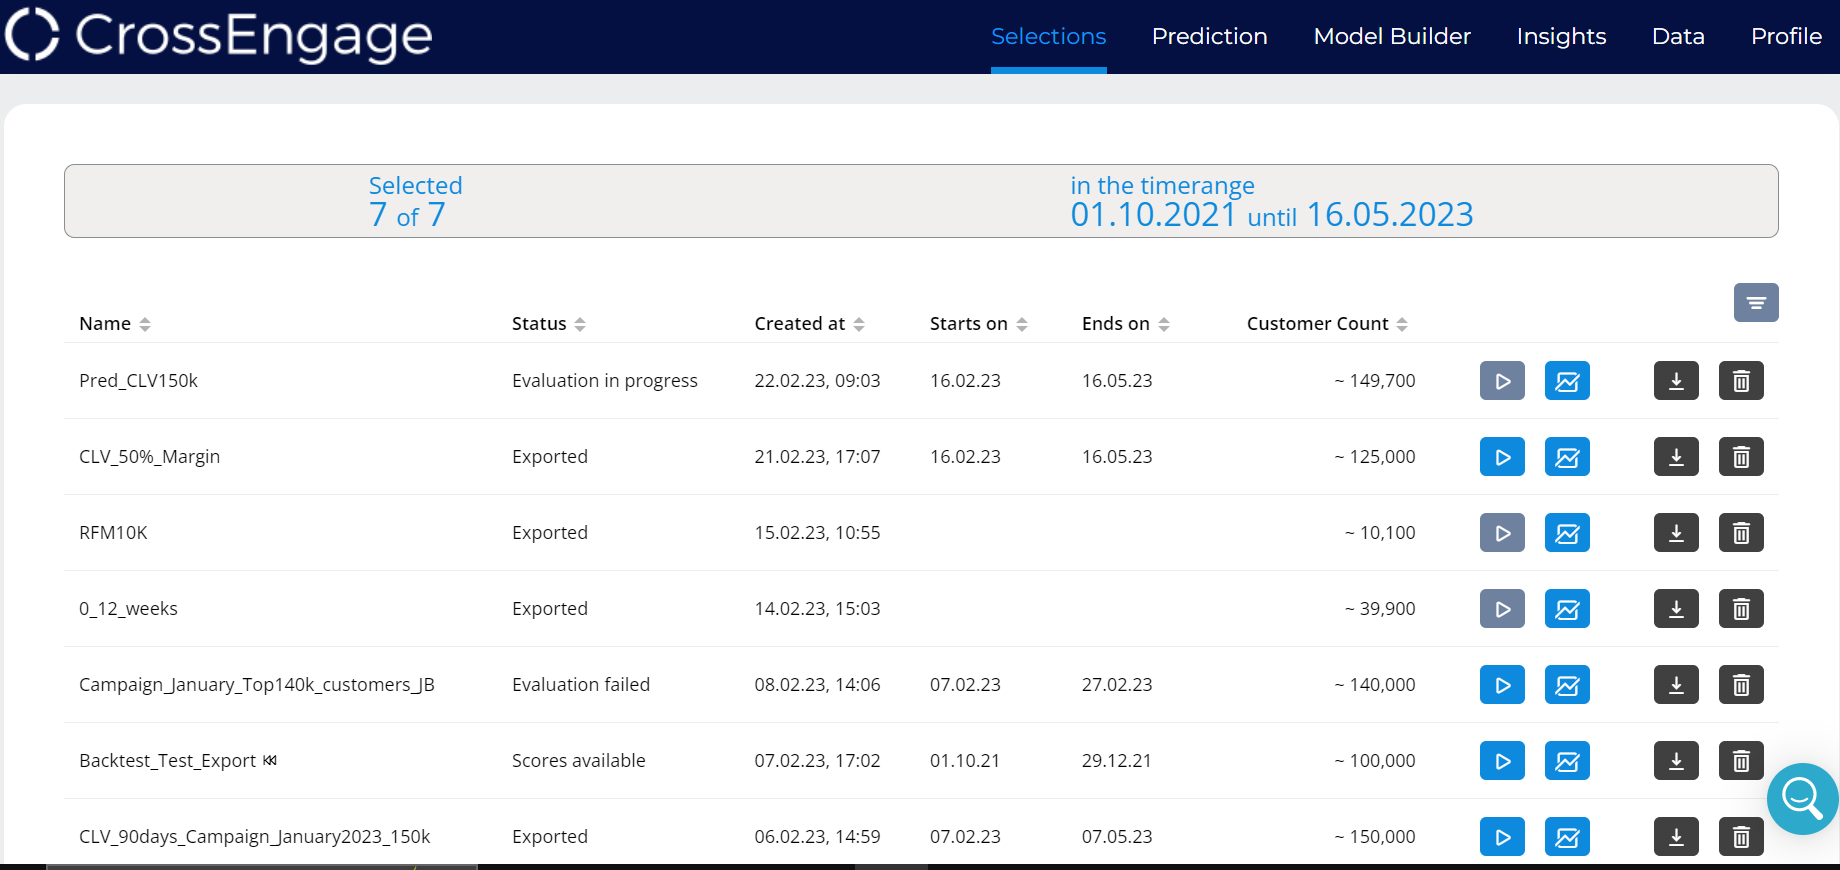The image size is (1840, 870).
Task: Delete the Pred_CLV150k selection
Action: [x=1741, y=381]
